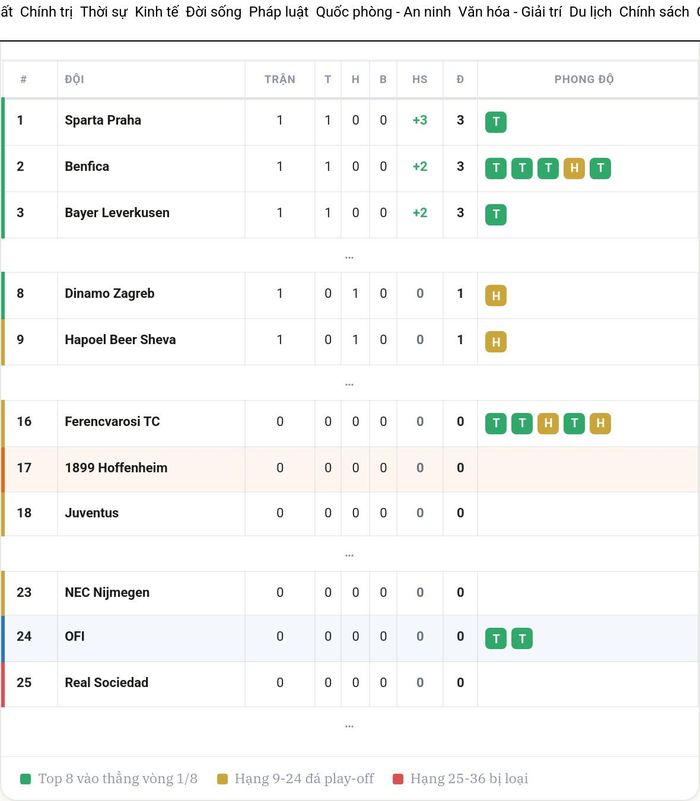This screenshot has width=700, height=801.
Task: Click Benfica's first green T badge
Action: (496, 168)
